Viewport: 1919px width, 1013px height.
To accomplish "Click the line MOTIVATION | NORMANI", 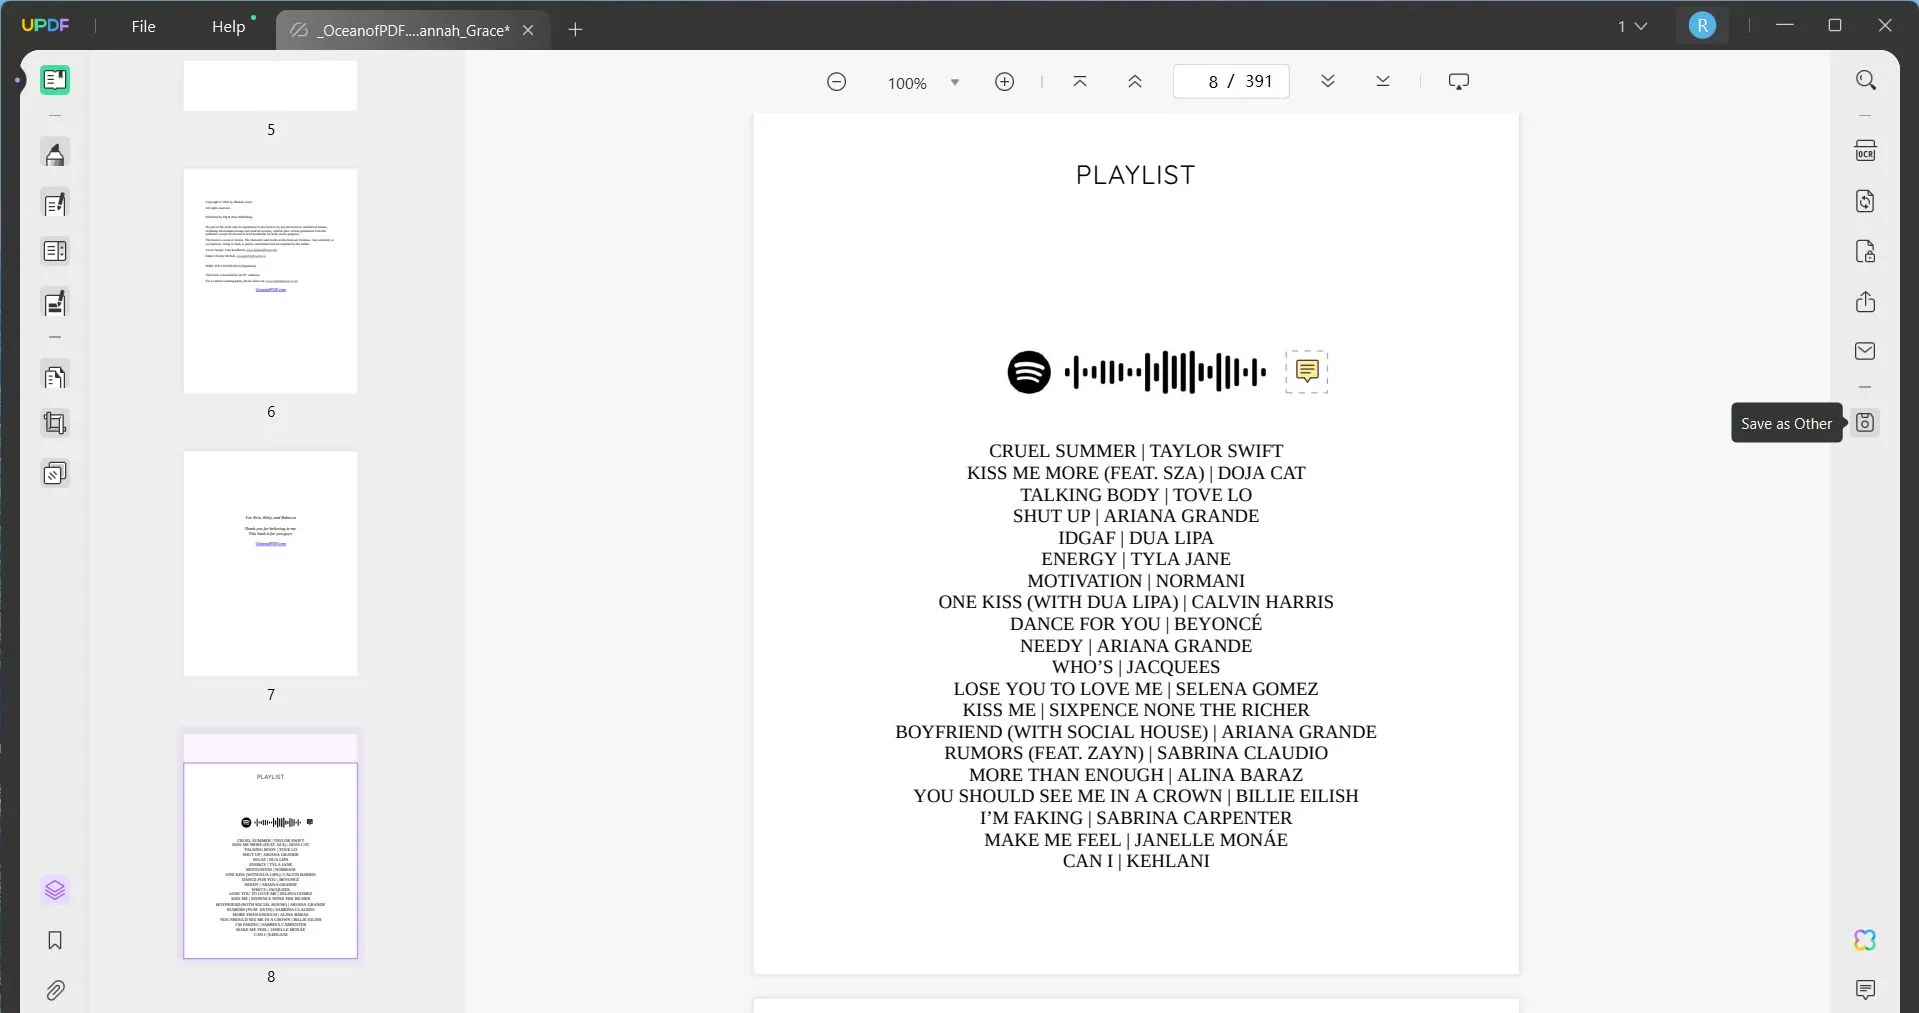I will (1136, 581).
